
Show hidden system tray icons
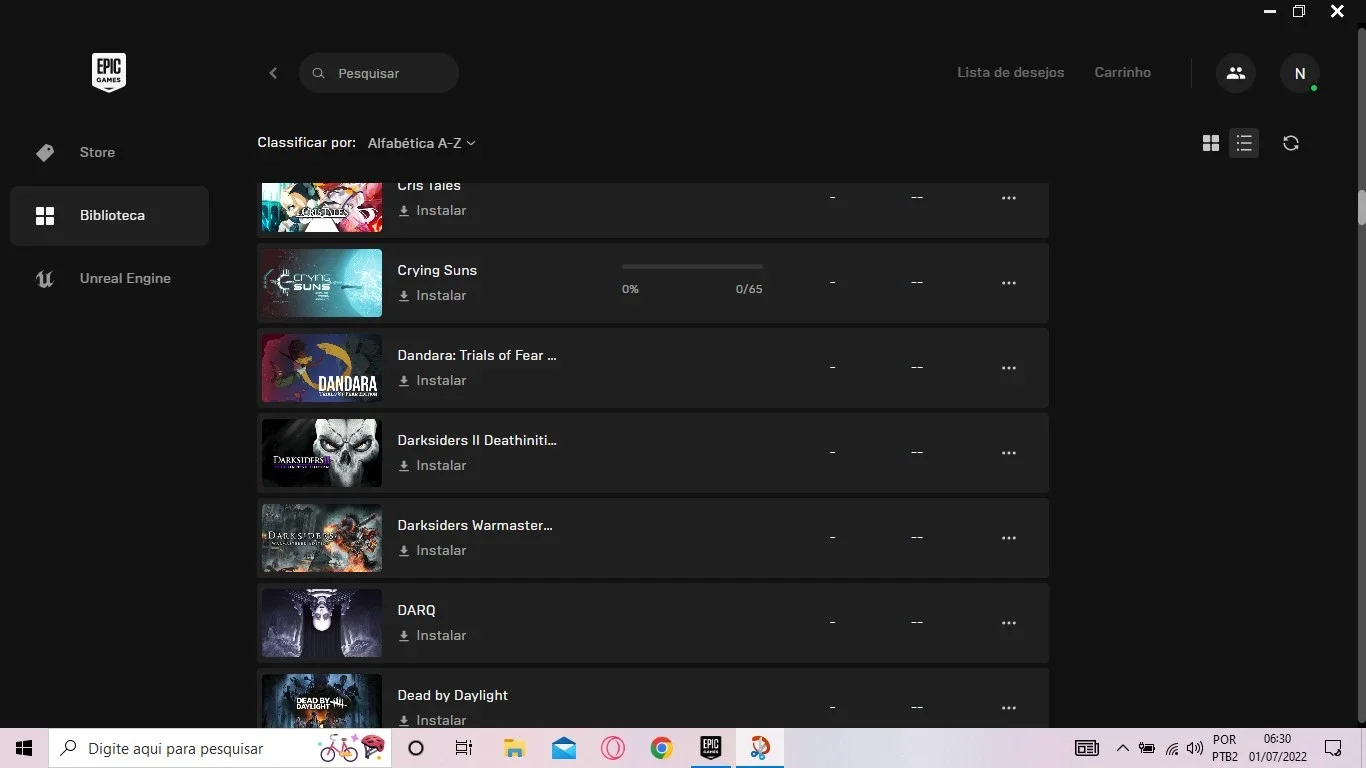coord(1122,748)
